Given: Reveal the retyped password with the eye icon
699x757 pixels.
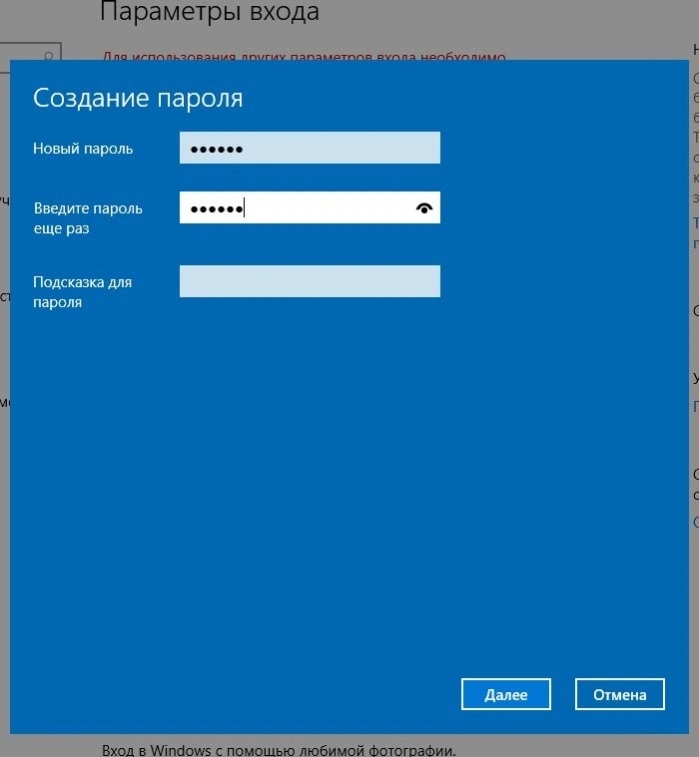Looking at the screenshot, I should [x=424, y=208].
